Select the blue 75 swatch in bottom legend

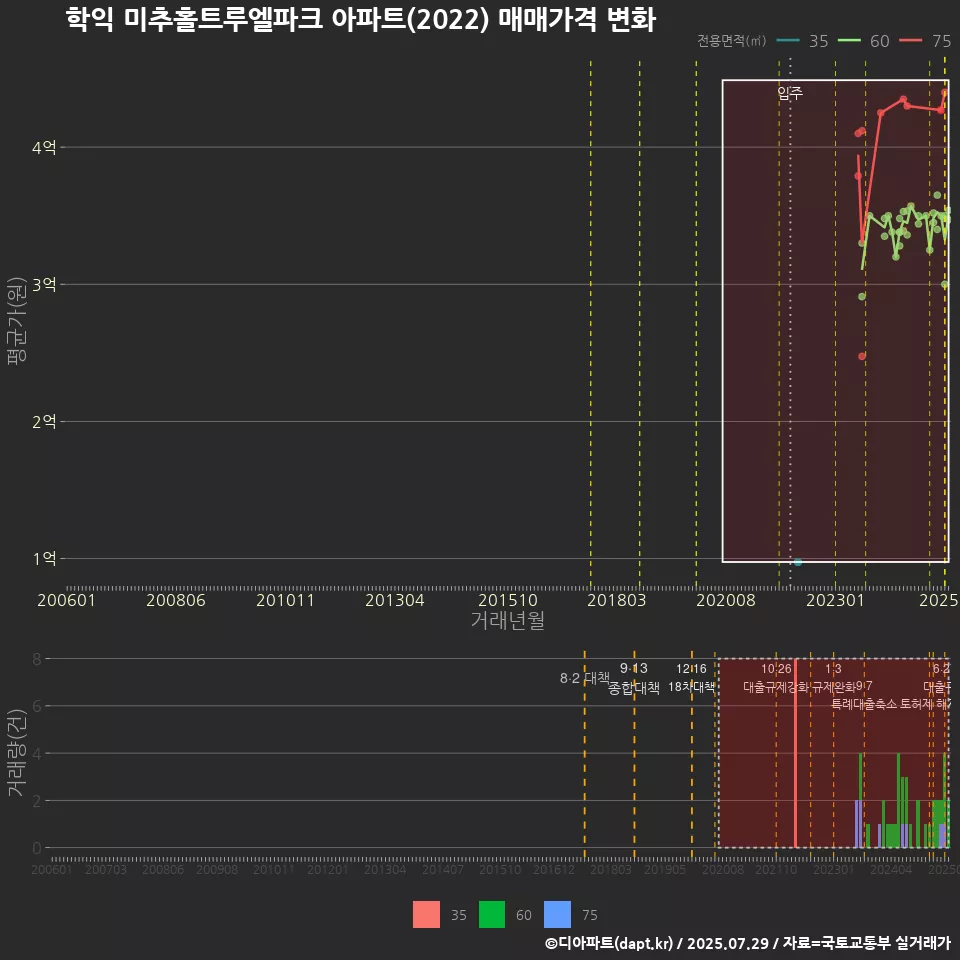coord(557,915)
